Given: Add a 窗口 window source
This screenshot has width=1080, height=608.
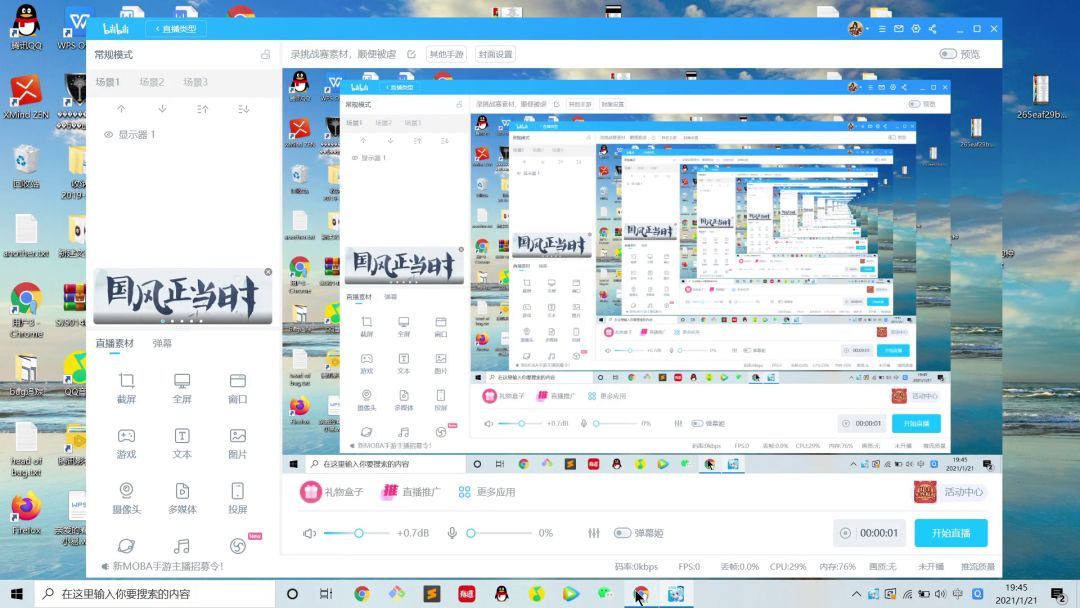Looking at the screenshot, I should [x=238, y=388].
